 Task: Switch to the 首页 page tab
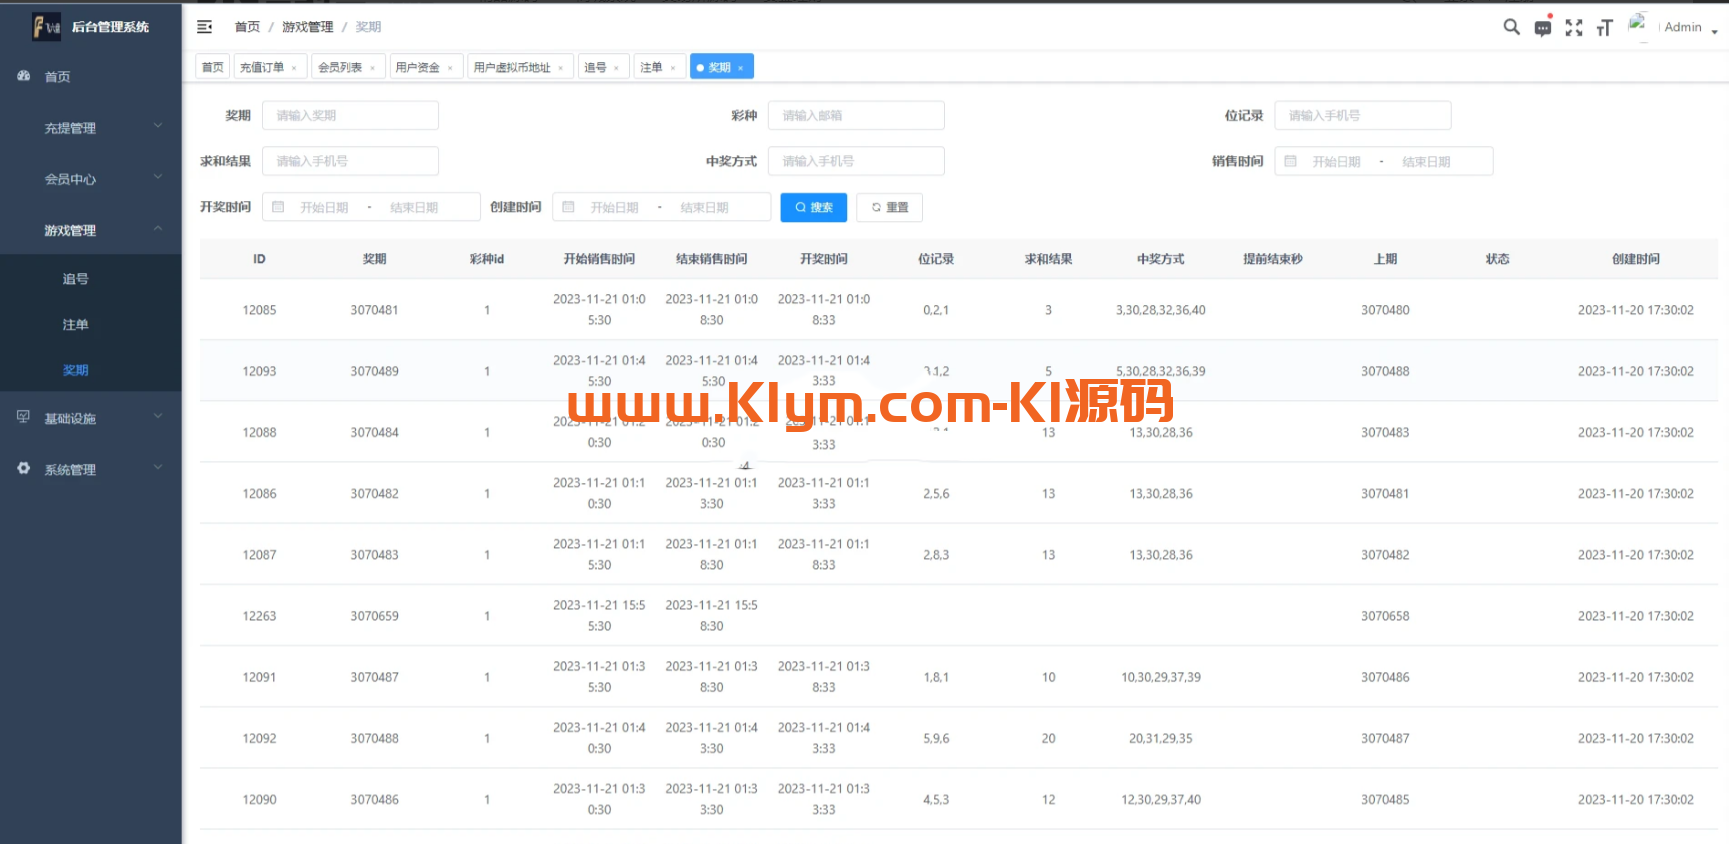(x=213, y=67)
